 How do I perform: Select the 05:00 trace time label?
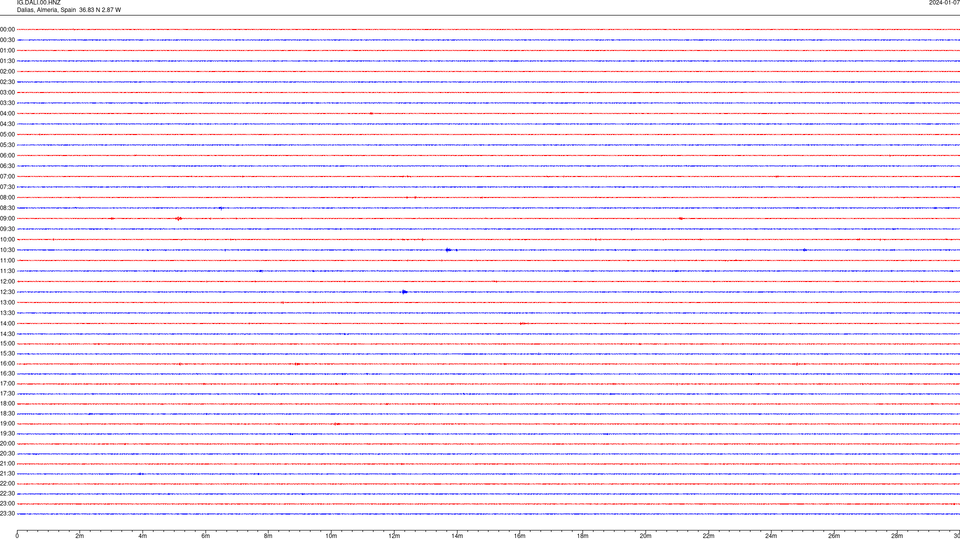7,135
